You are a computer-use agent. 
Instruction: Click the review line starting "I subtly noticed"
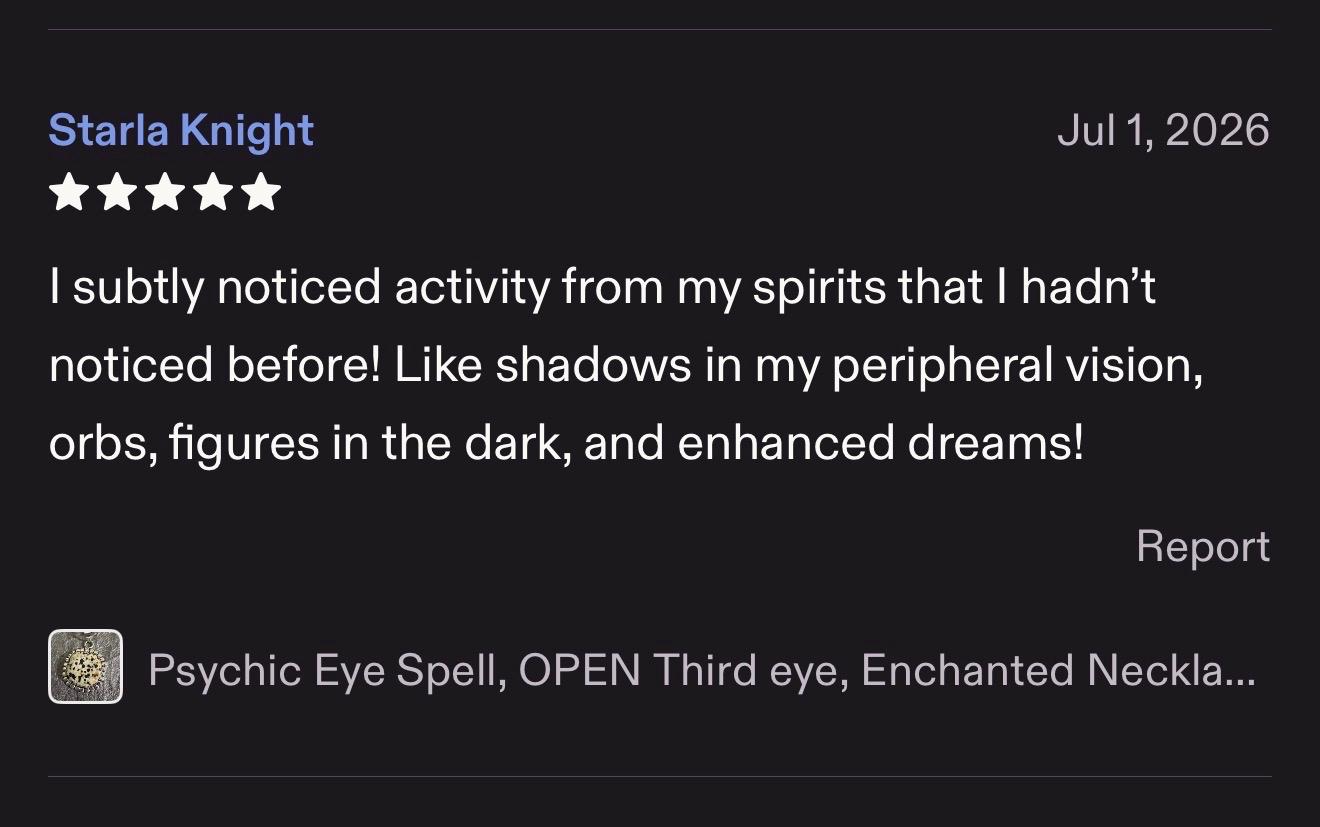pyautogui.click(x=602, y=288)
